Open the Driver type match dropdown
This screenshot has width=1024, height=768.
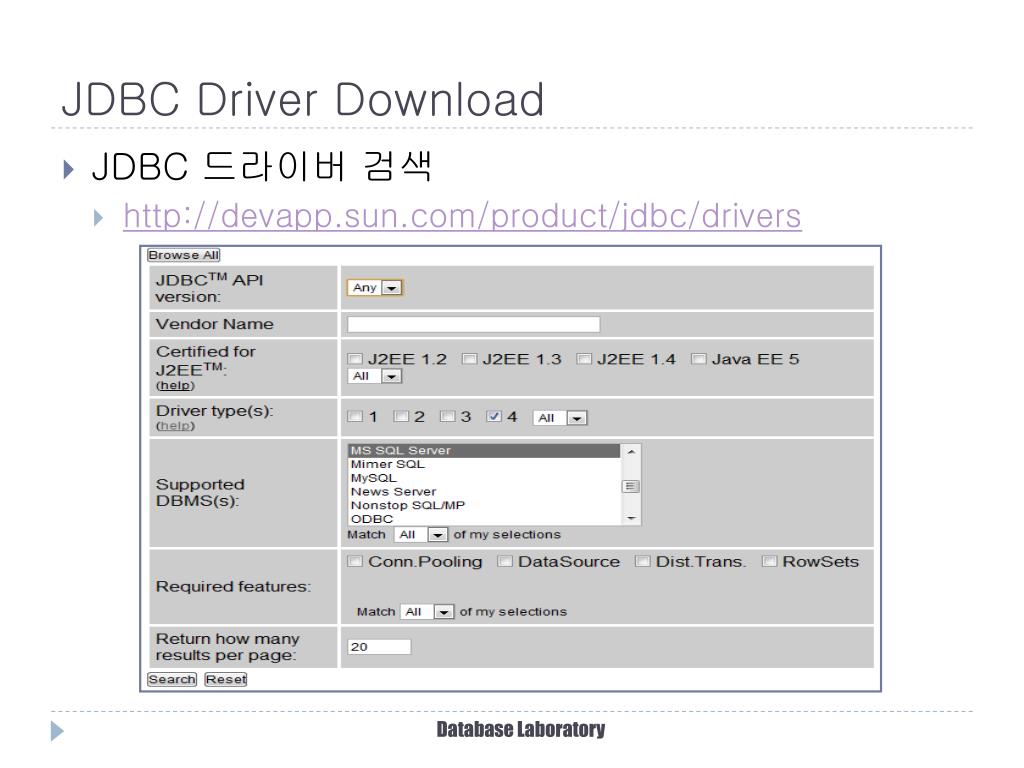(x=560, y=418)
